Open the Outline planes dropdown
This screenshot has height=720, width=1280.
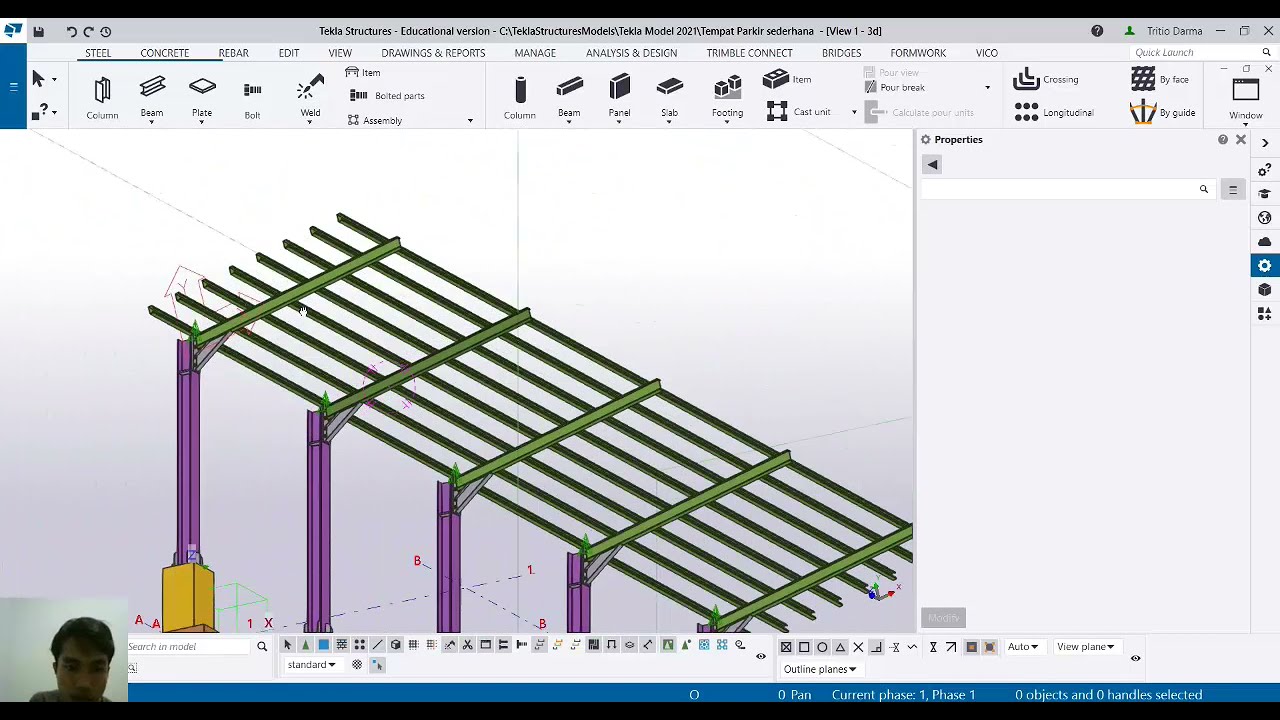(820, 669)
